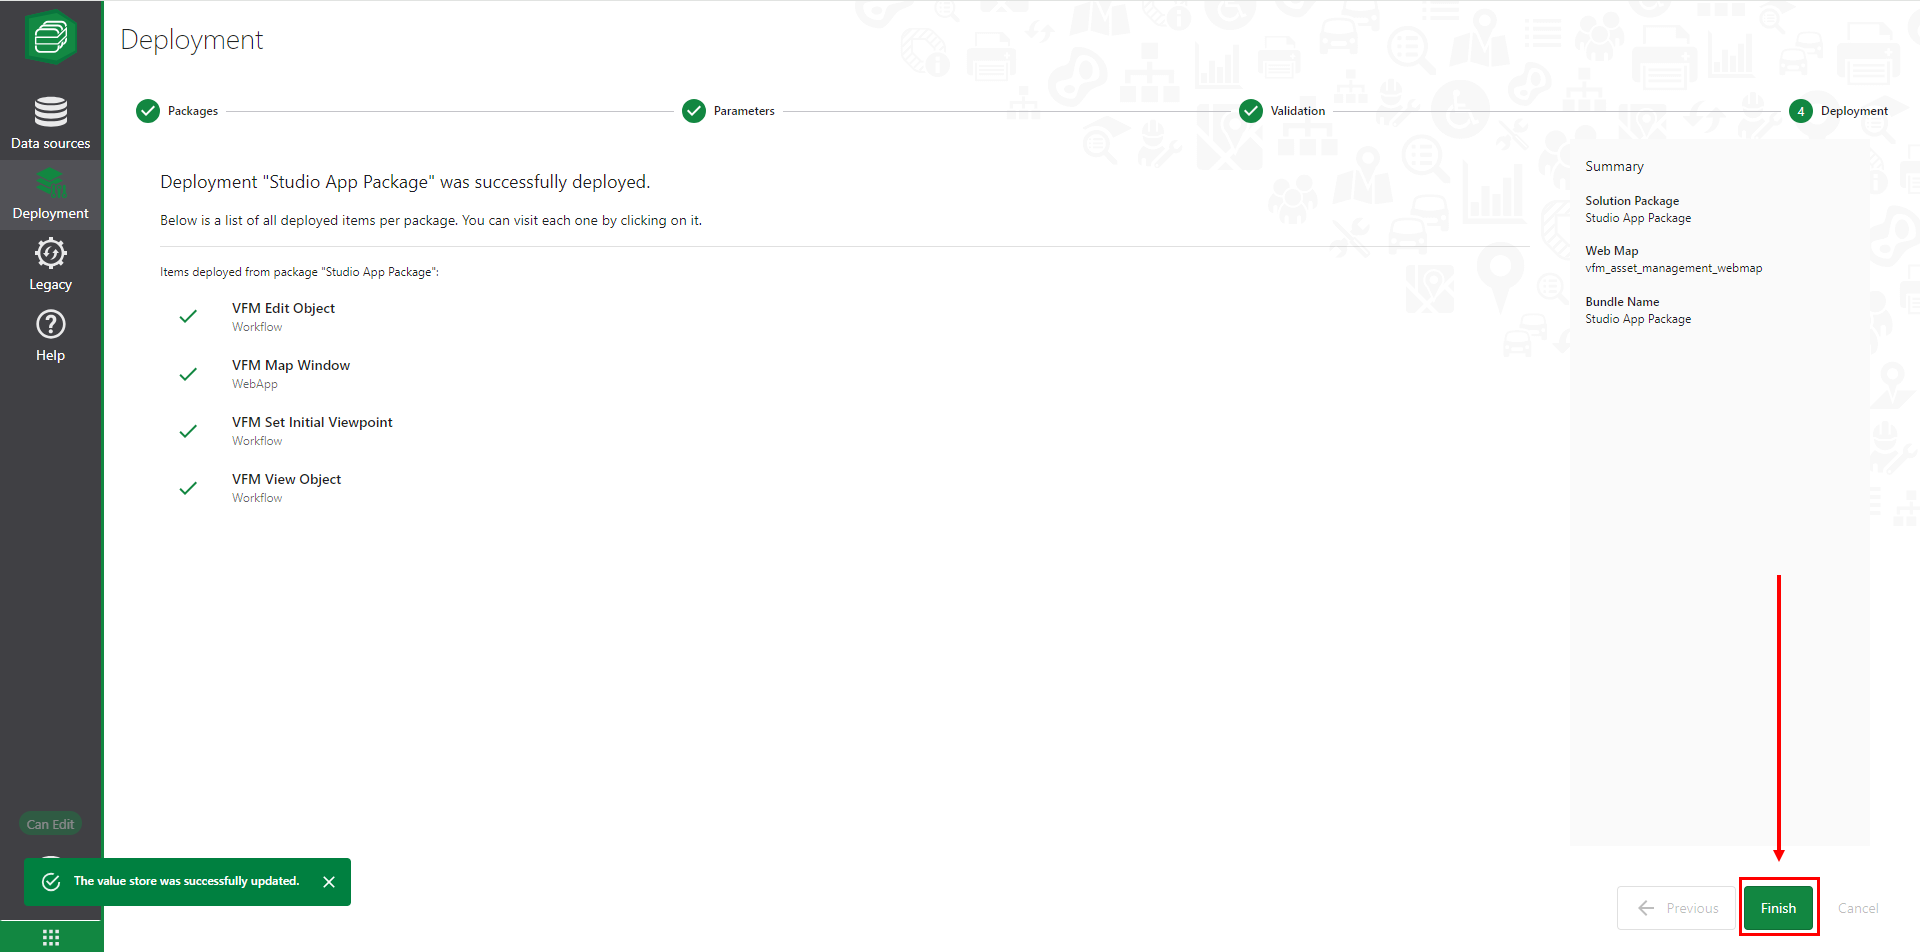
Task: Click the success icon in notification toast
Action: [51, 882]
